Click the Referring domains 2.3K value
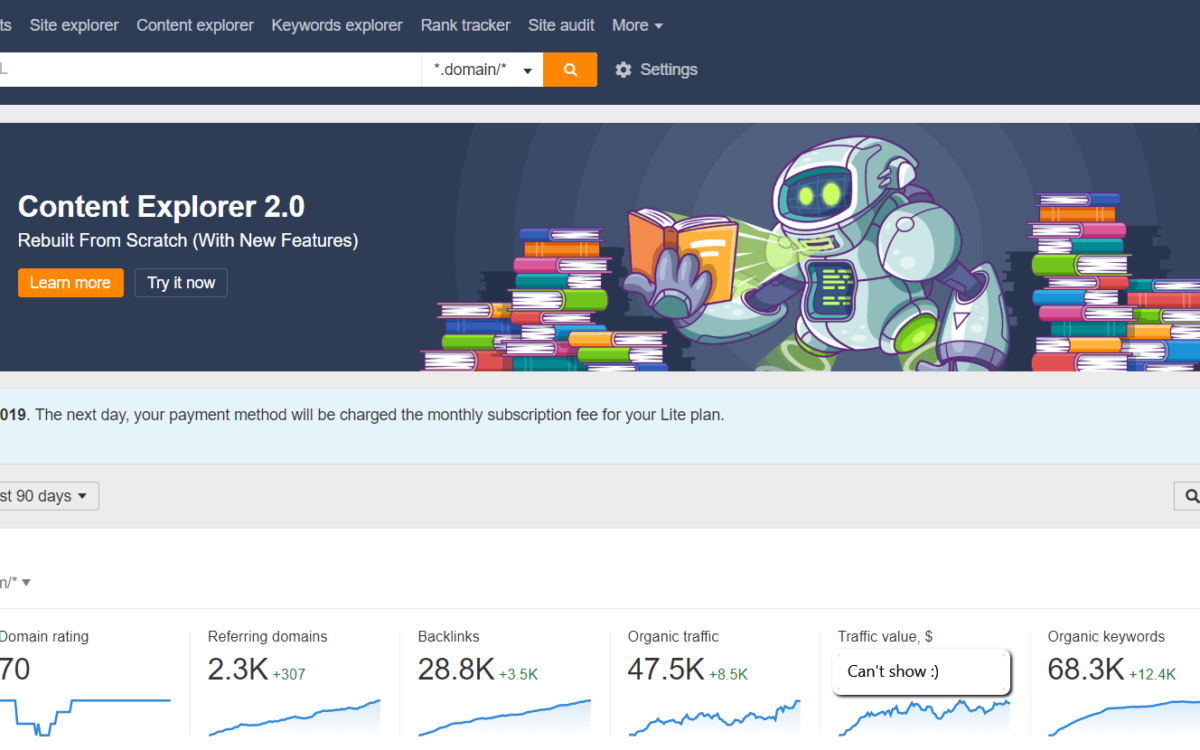The image size is (1200, 750). [x=238, y=669]
